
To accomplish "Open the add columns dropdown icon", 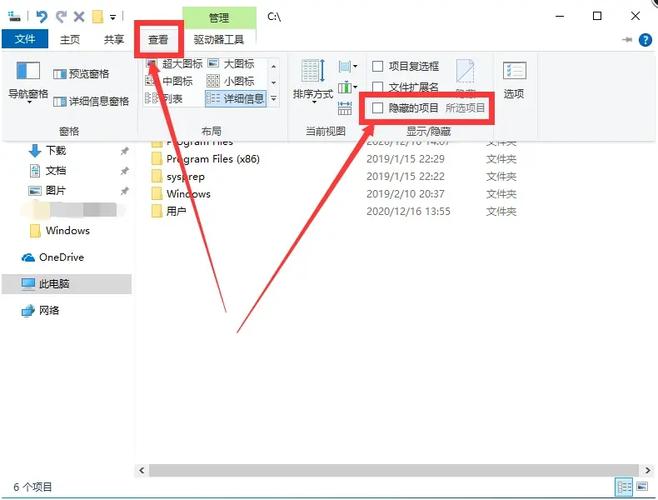I will coord(347,87).
